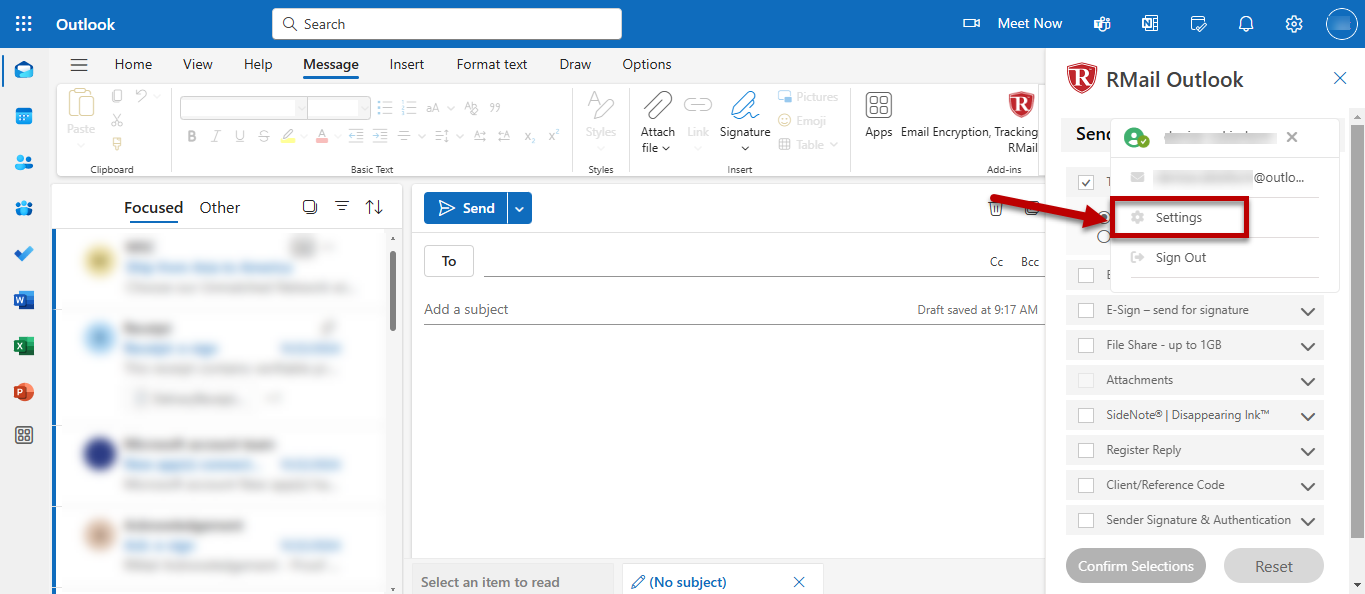
Task: Open notifications bell icon
Action: click(x=1246, y=24)
